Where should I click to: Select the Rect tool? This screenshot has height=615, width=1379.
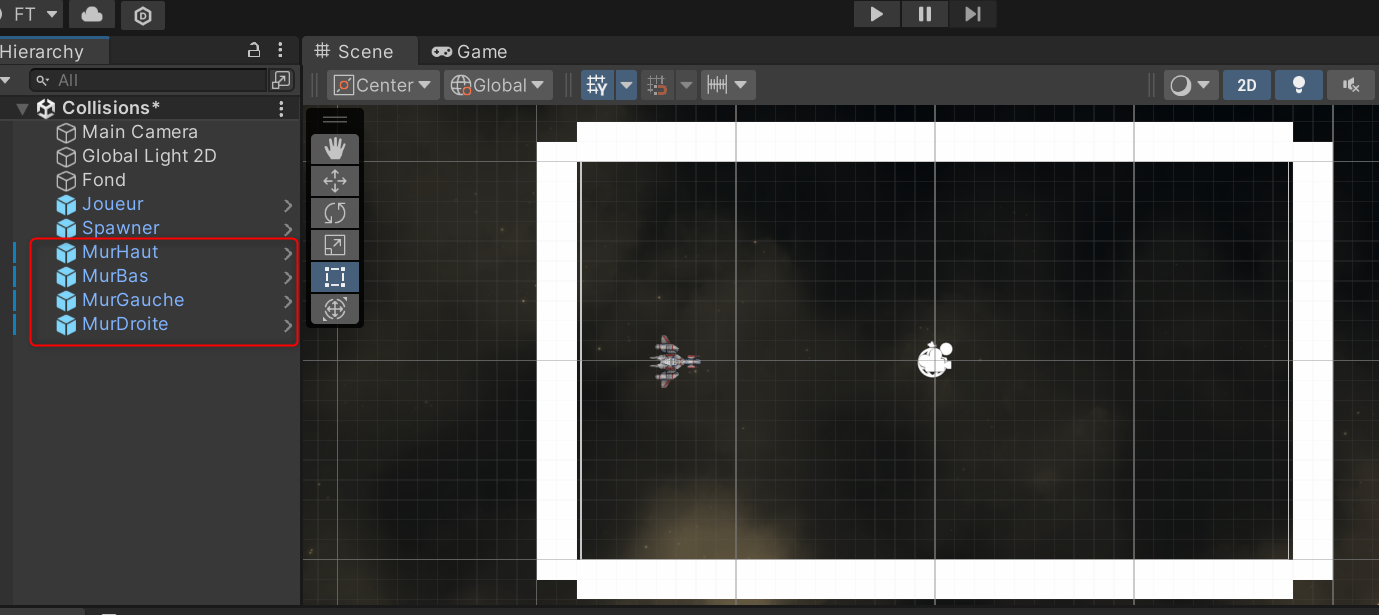tap(335, 277)
